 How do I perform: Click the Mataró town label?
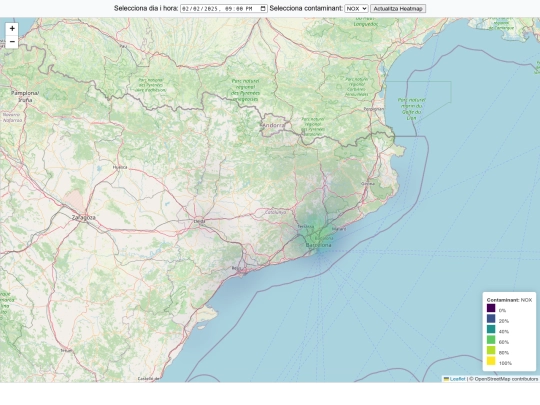point(339,228)
